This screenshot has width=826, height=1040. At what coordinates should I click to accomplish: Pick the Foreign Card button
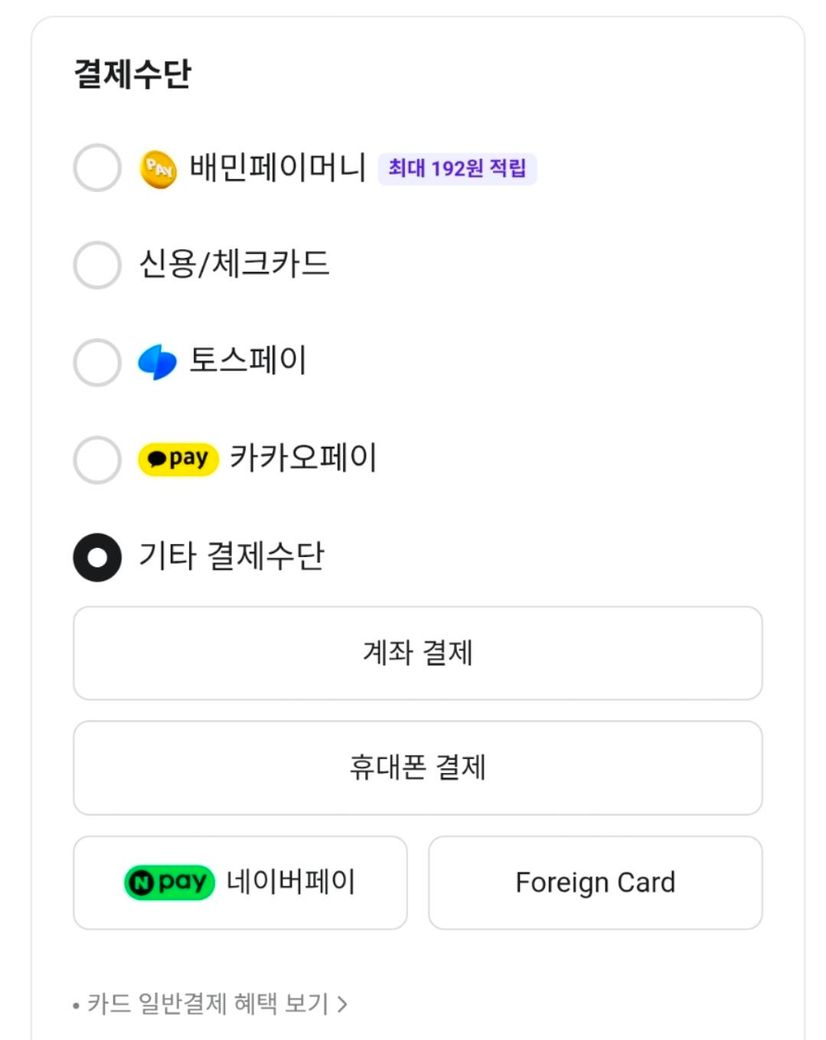[595, 883]
